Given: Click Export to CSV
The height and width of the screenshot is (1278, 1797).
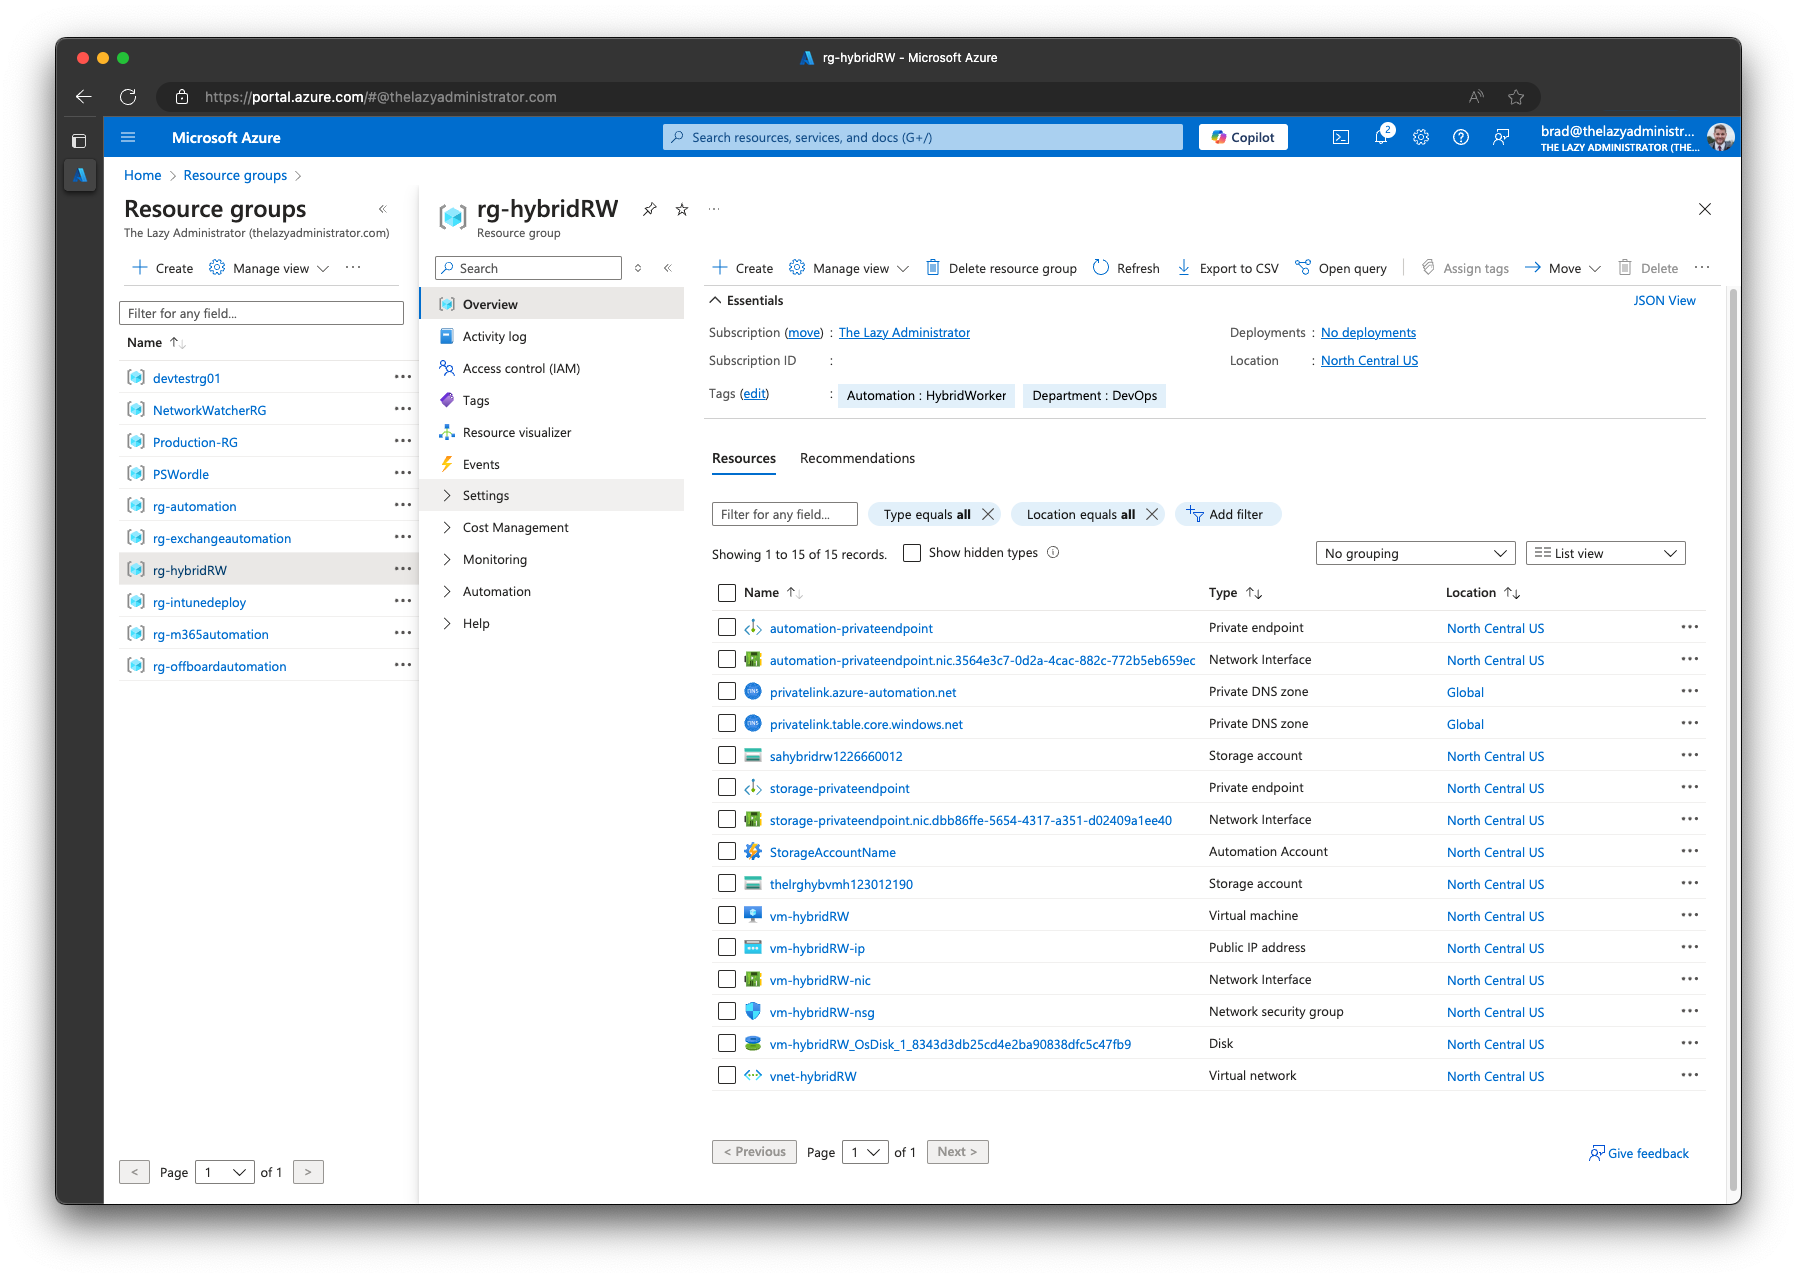Looking at the screenshot, I should tap(1228, 268).
